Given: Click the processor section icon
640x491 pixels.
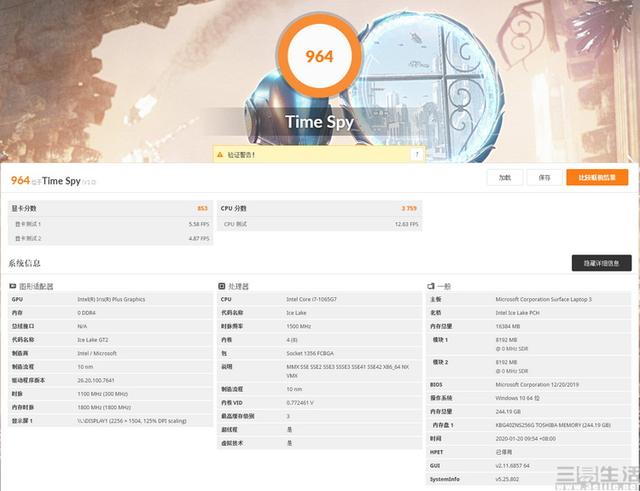Looking at the screenshot, I should (221, 286).
